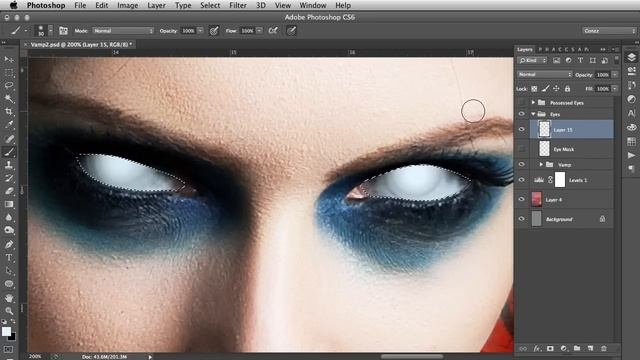Delete layer with trash icon

(604, 349)
